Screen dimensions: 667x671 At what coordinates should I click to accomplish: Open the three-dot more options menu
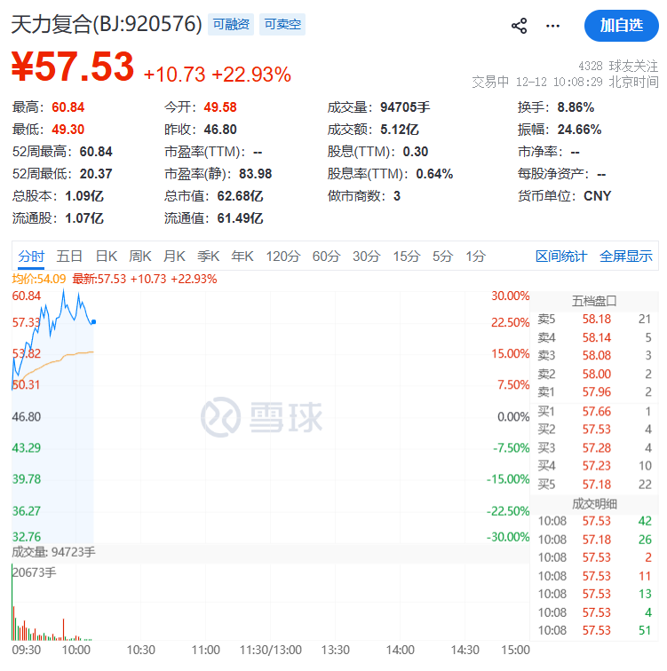(x=556, y=25)
